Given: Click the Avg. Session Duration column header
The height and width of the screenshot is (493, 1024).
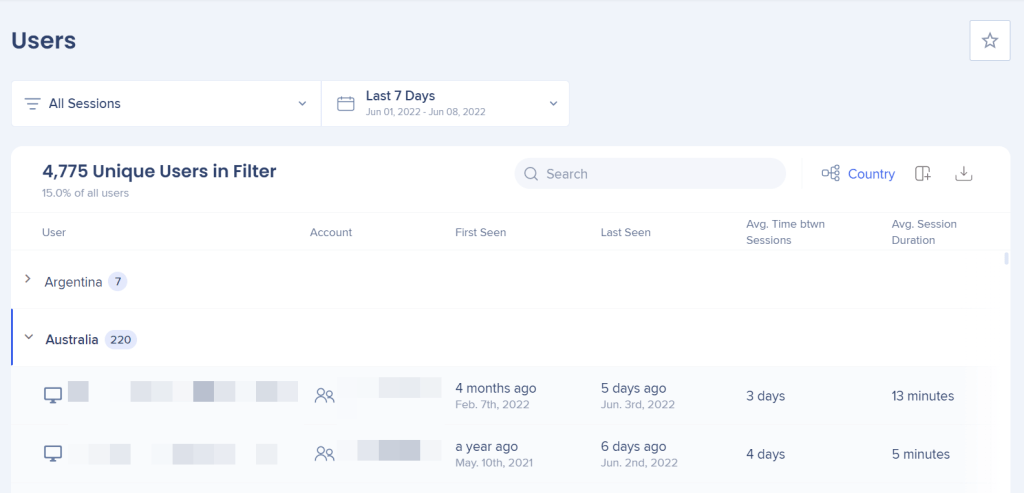Looking at the screenshot, I should [923, 232].
